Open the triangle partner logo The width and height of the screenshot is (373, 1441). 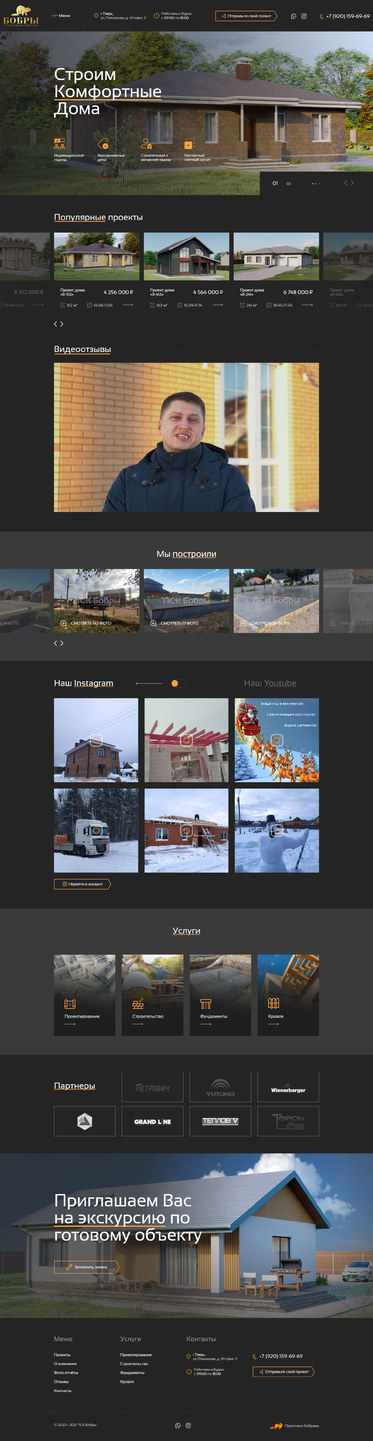click(84, 1121)
